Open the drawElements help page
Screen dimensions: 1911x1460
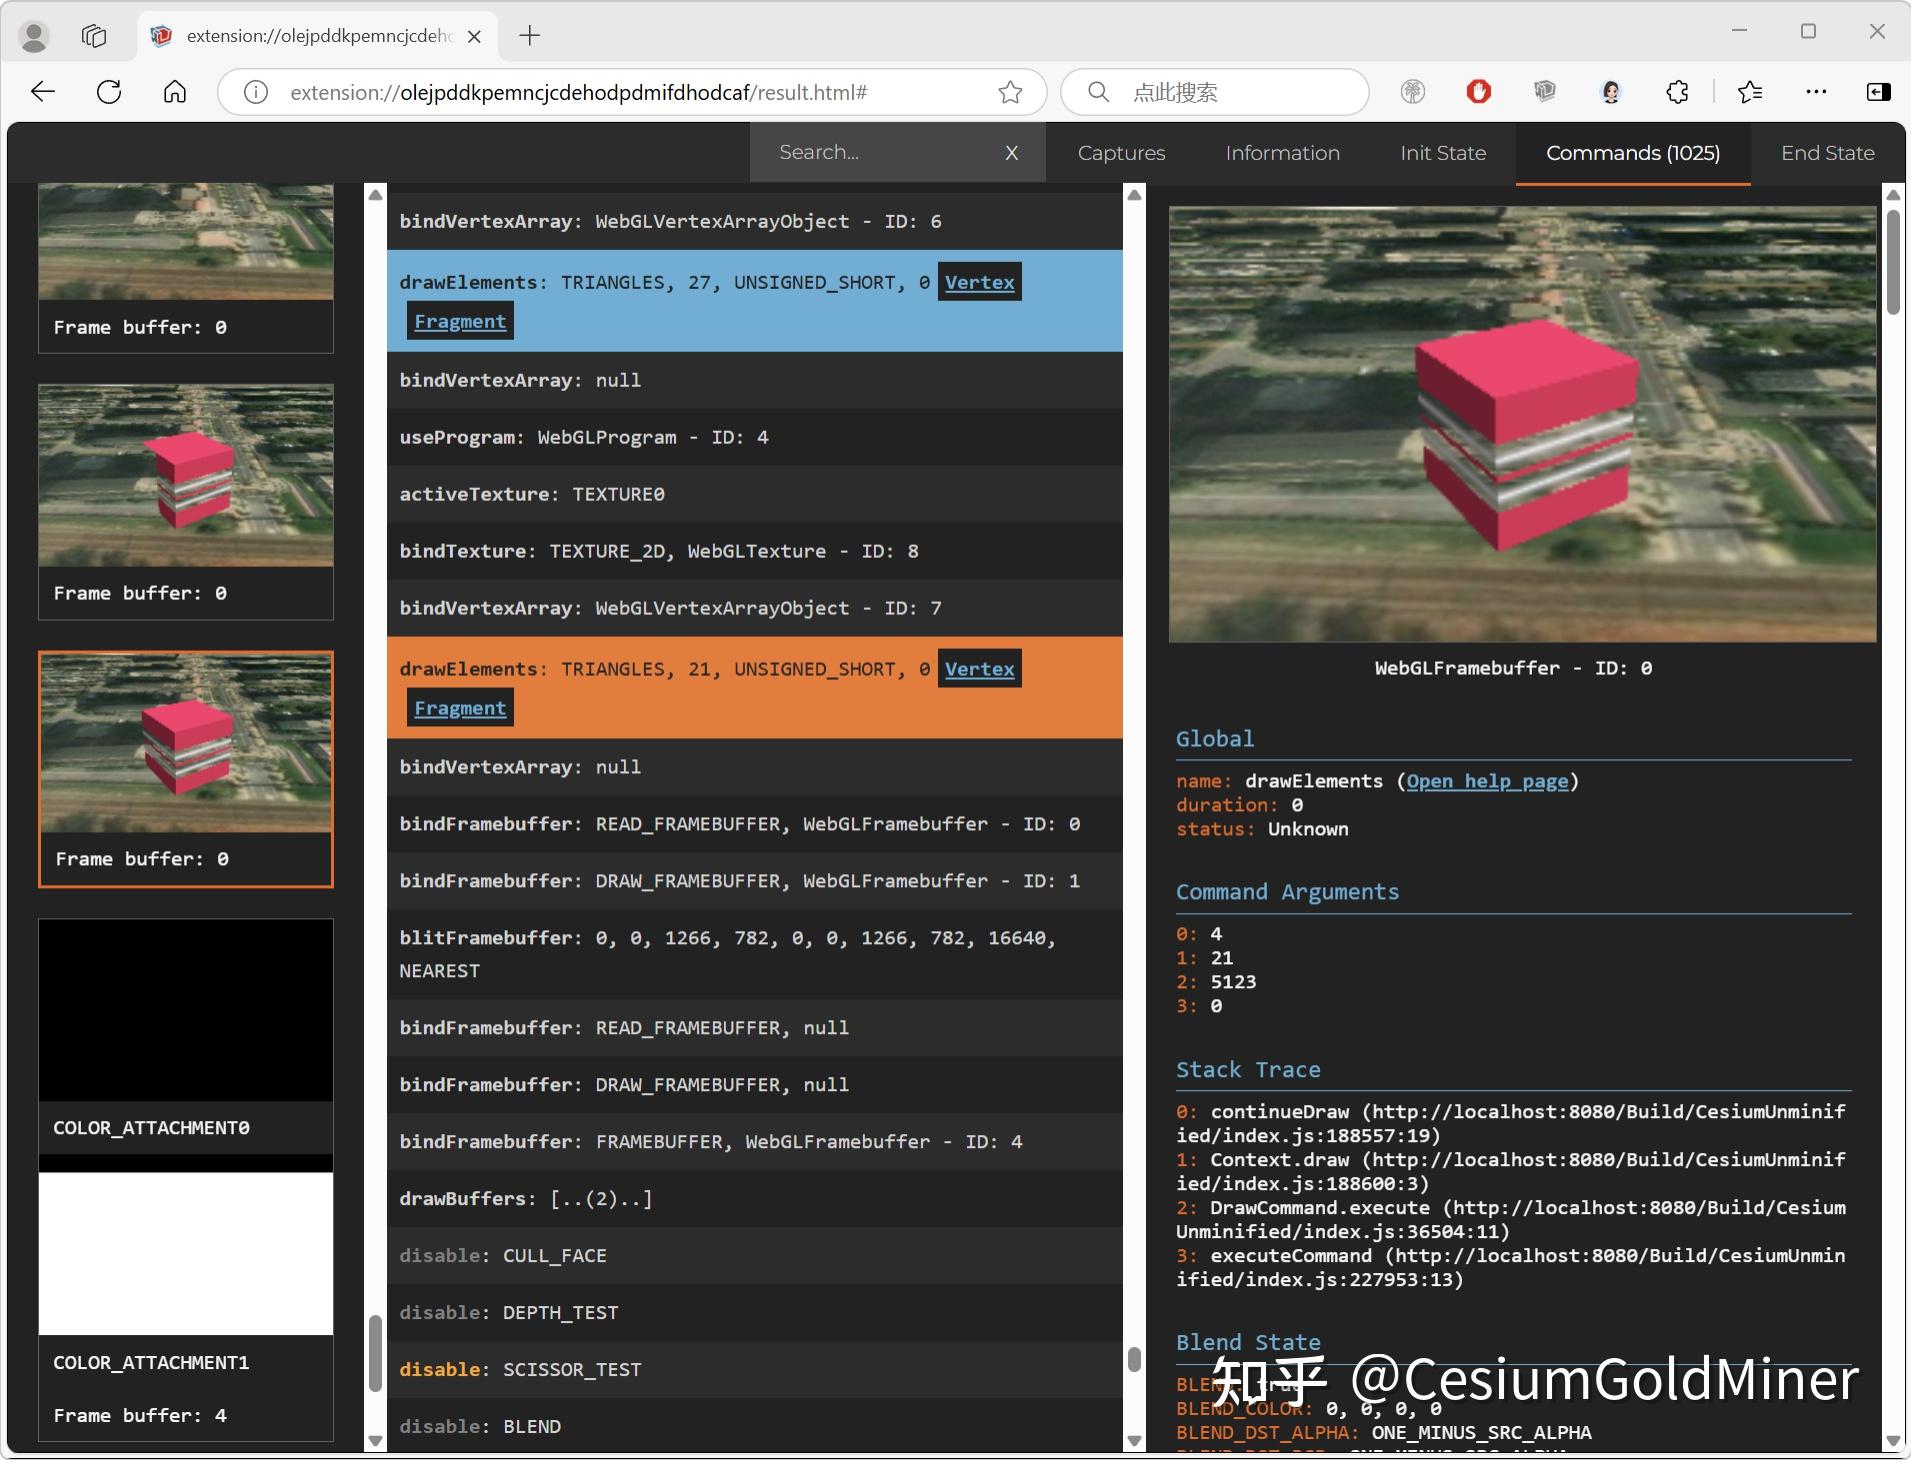[x=1488, y=781]
